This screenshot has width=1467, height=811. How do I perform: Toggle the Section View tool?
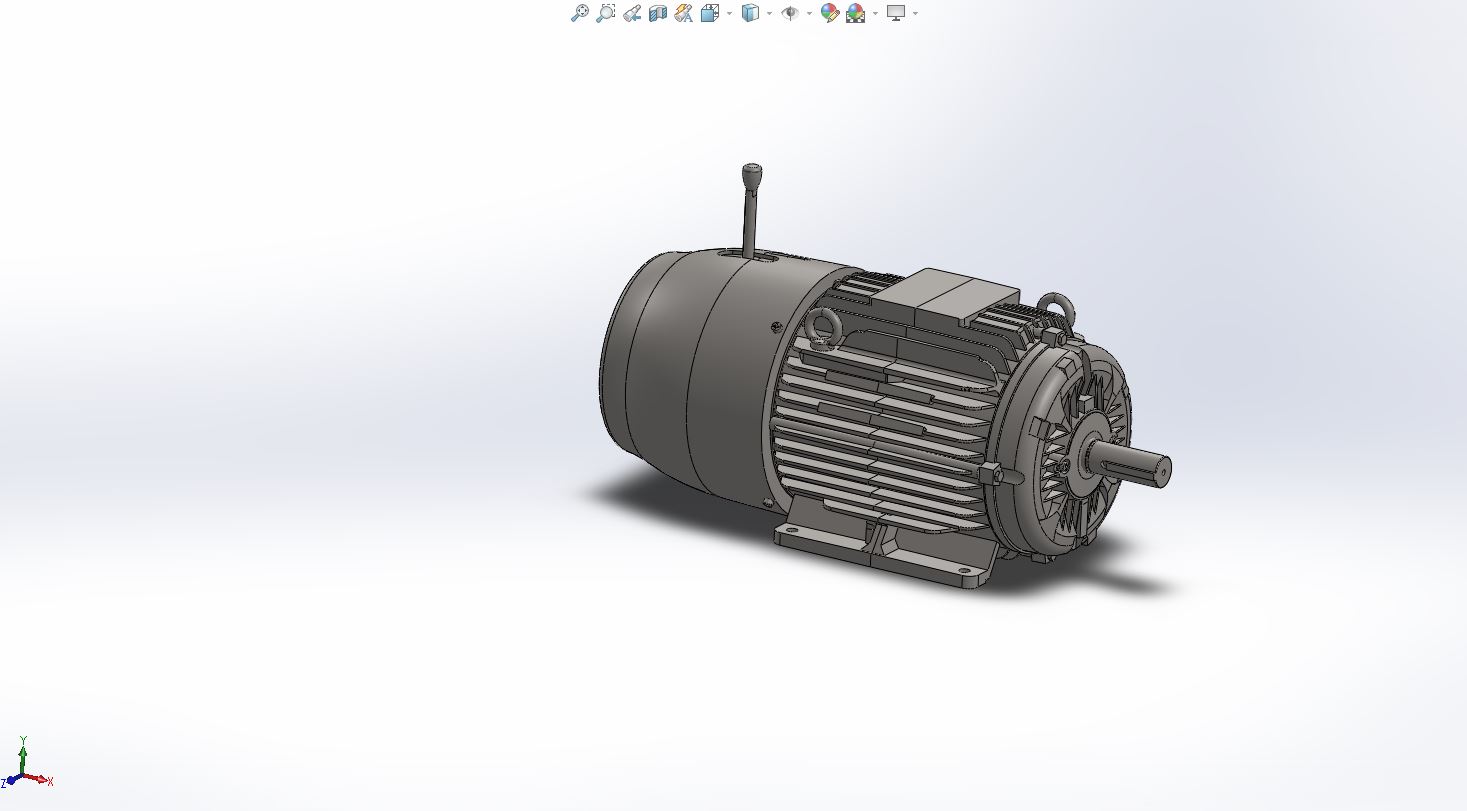658,13
